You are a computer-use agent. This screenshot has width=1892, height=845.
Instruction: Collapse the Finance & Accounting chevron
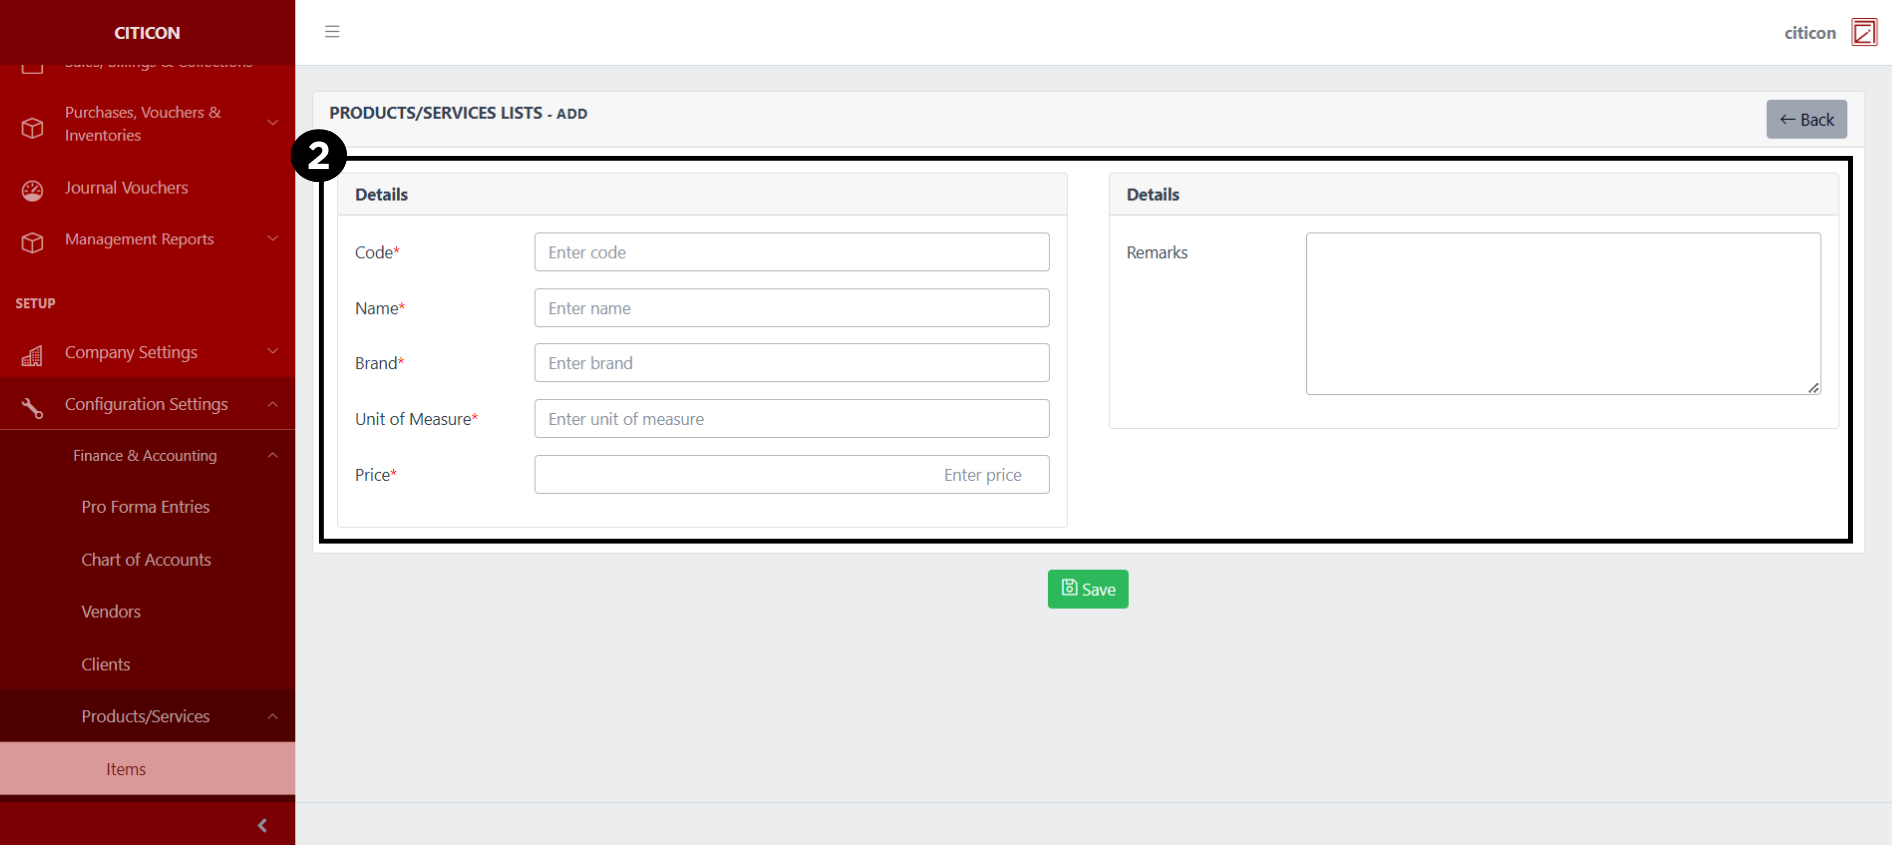click(x=272, y=455)
